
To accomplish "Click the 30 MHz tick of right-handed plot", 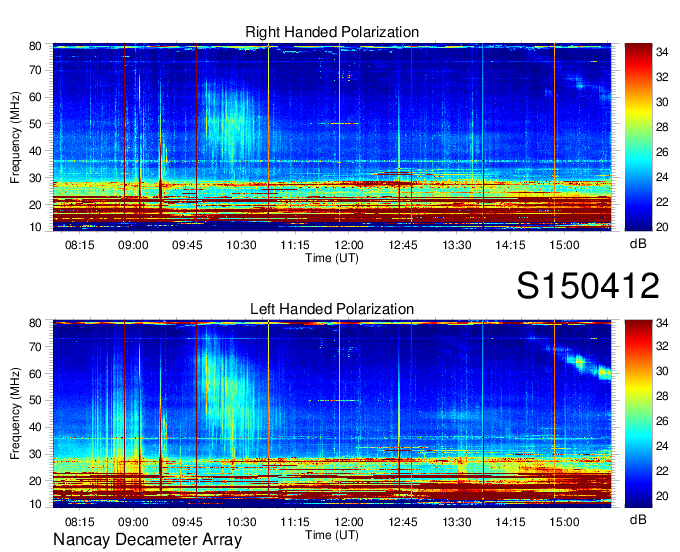I will pyautogui.click(x=36, y=178).
